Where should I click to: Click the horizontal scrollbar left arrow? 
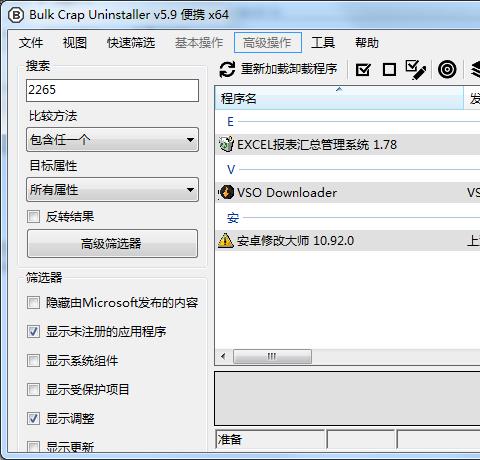[223, 357]
